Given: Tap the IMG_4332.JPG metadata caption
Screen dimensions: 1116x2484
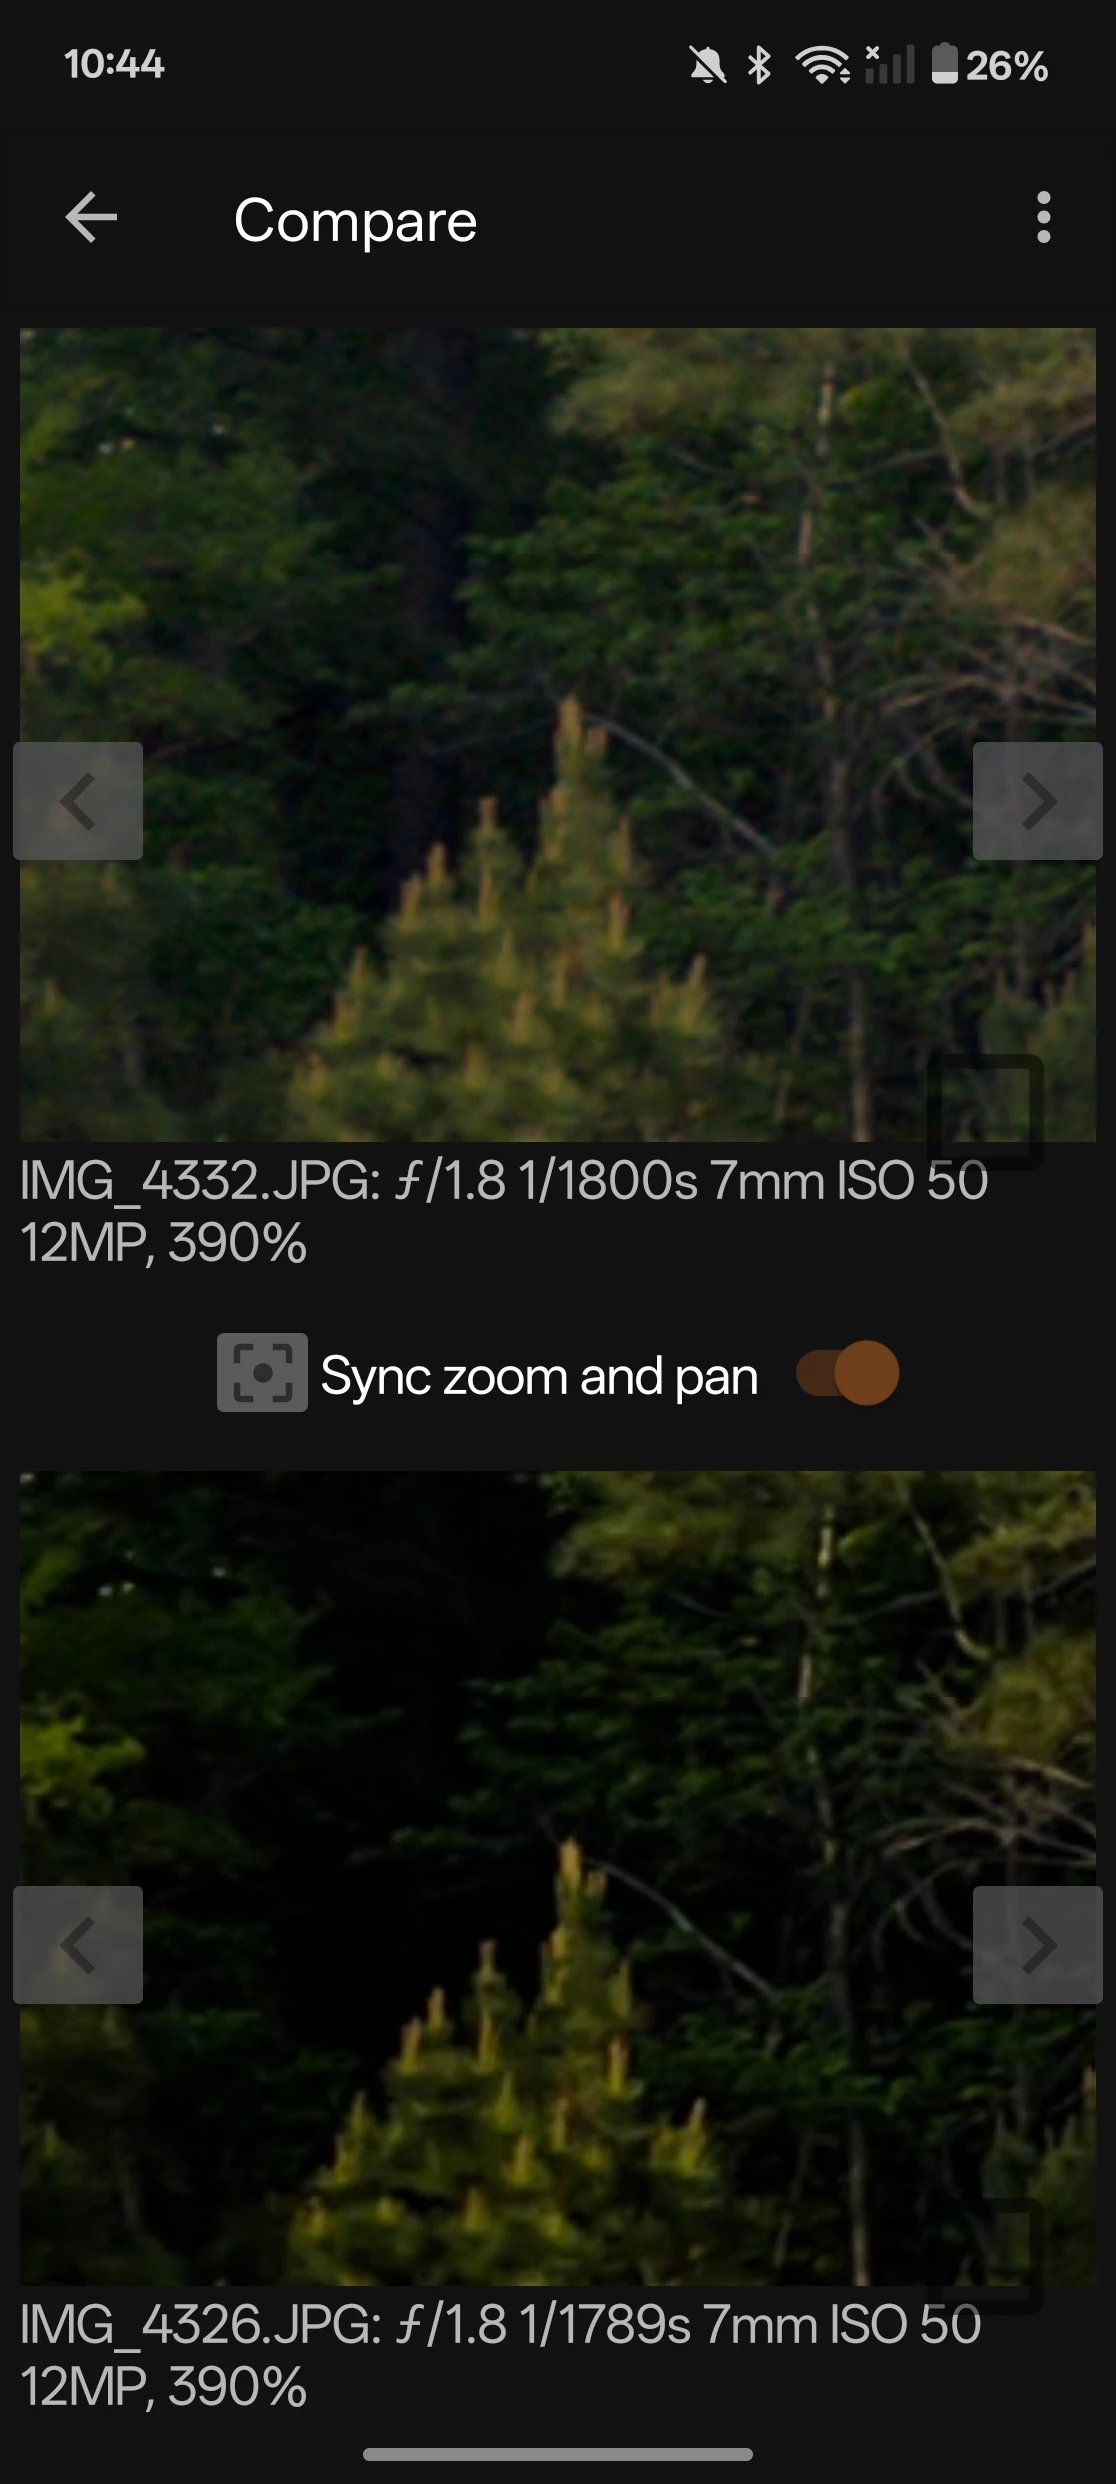Looking at the screenshot, I should pyautogui.click(x=504, y=1212).
